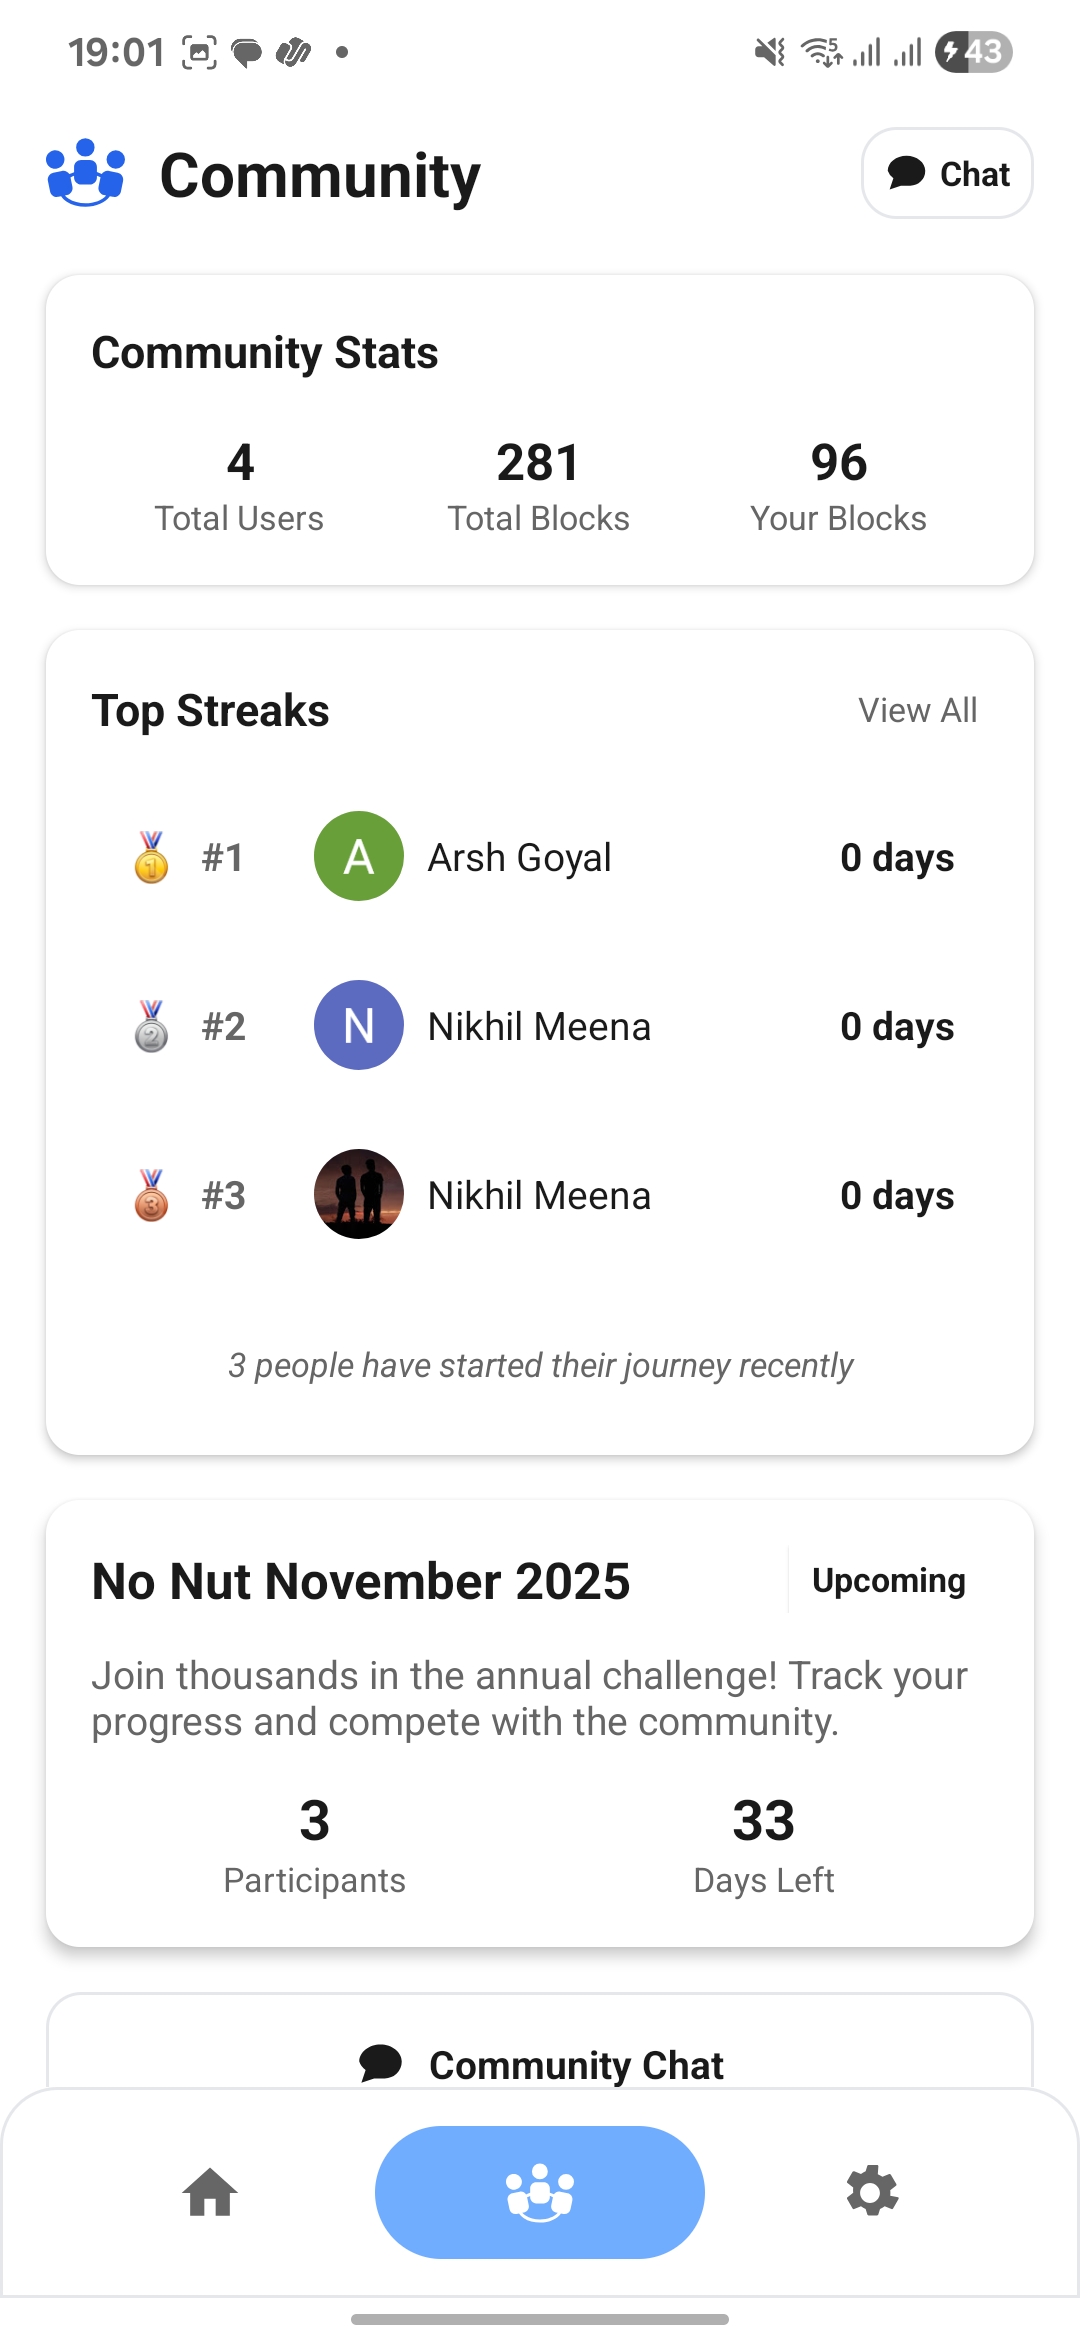Tap the silver medal icon for rank #2
The height and width of the screenshot is (2340, 1080).
(x=151, y=1027)
